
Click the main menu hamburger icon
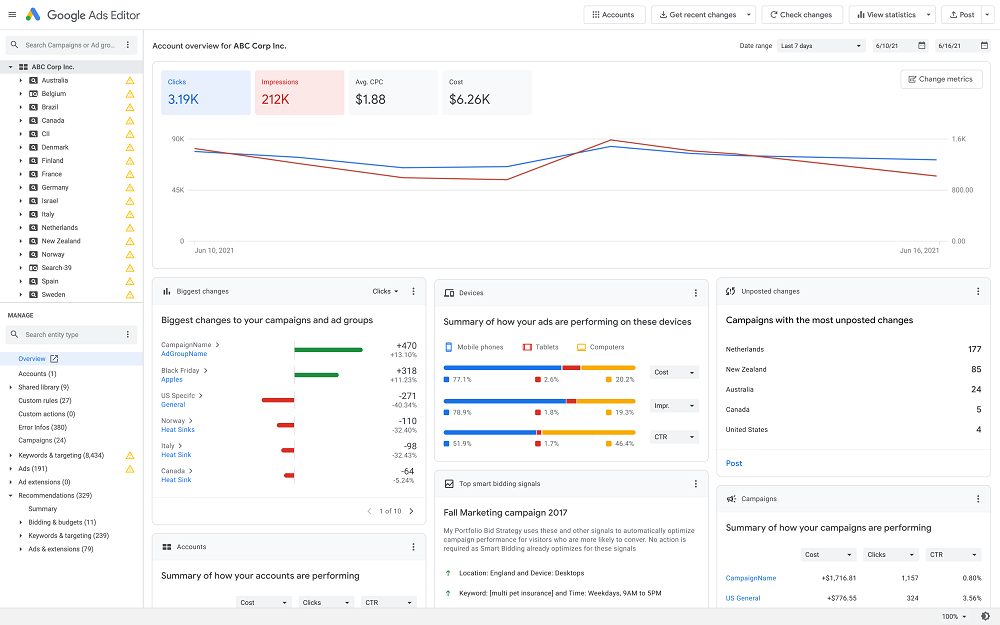coord(13,15)
